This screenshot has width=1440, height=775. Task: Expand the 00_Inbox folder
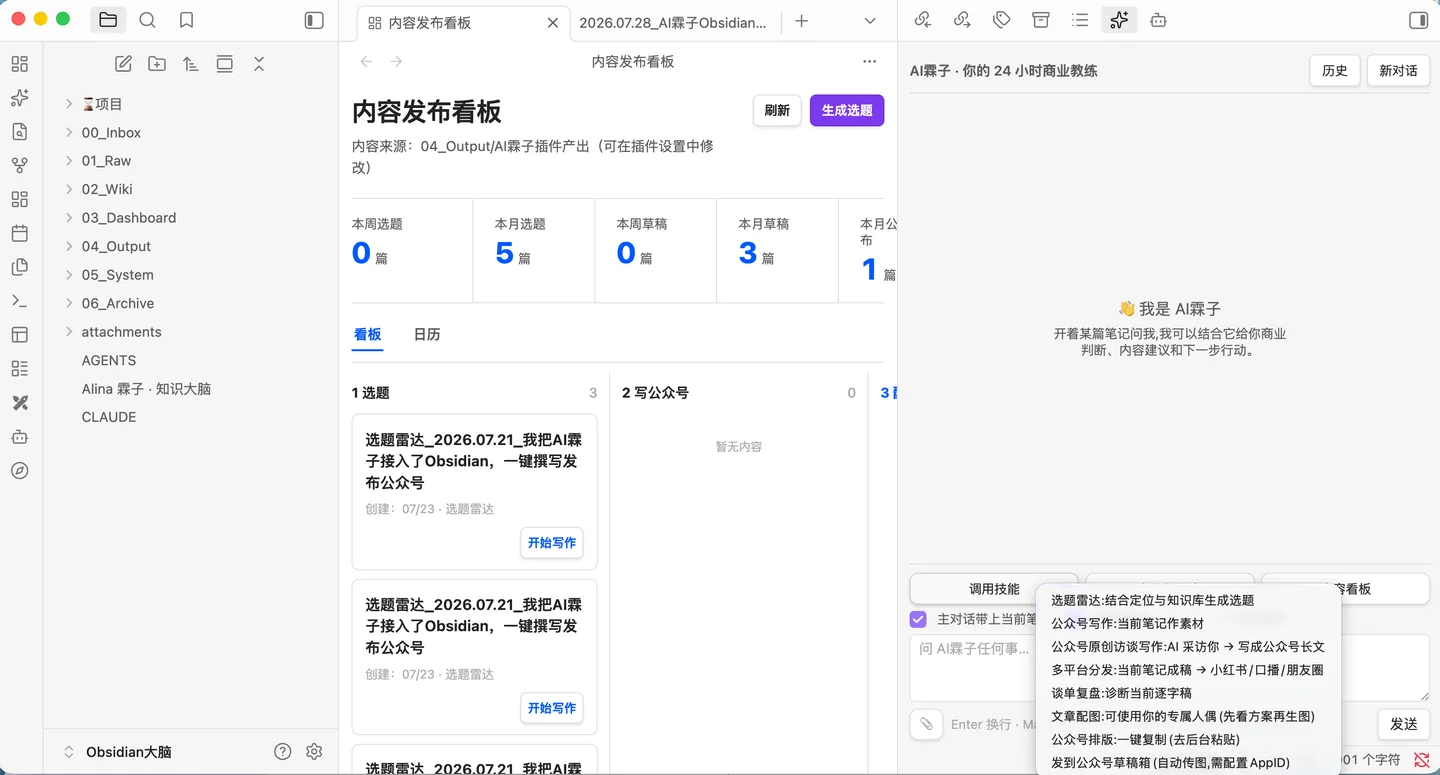(69, 132)
